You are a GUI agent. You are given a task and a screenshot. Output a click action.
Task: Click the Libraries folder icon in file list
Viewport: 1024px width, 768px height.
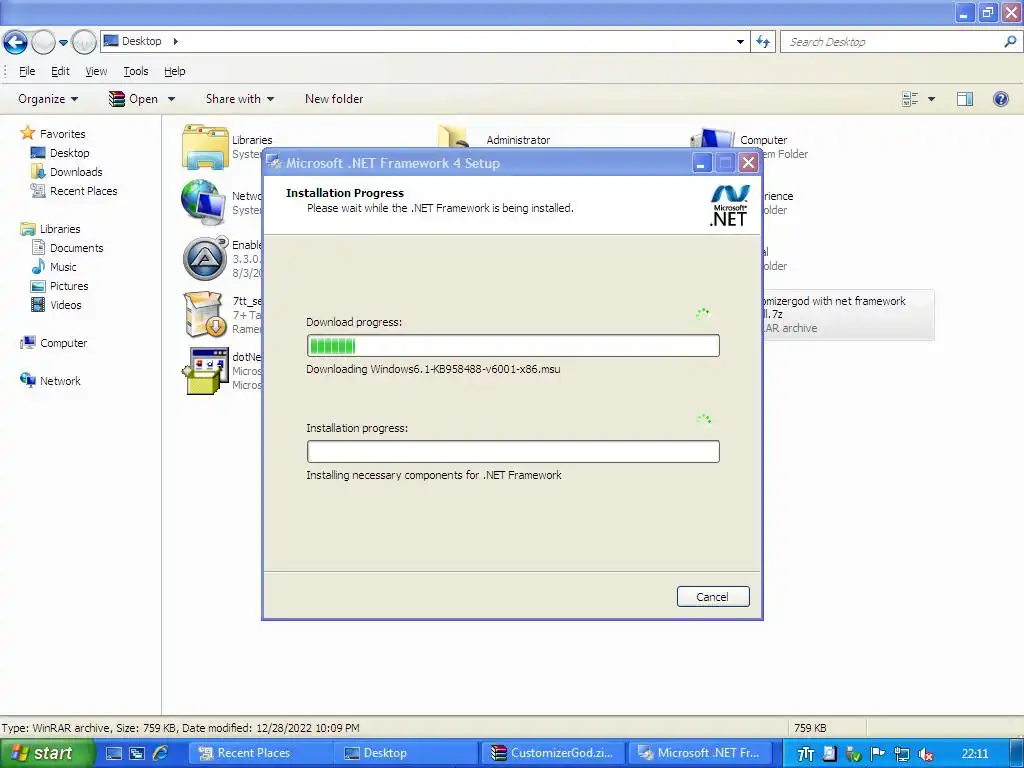pyautogui.click(x=205, y=147)
